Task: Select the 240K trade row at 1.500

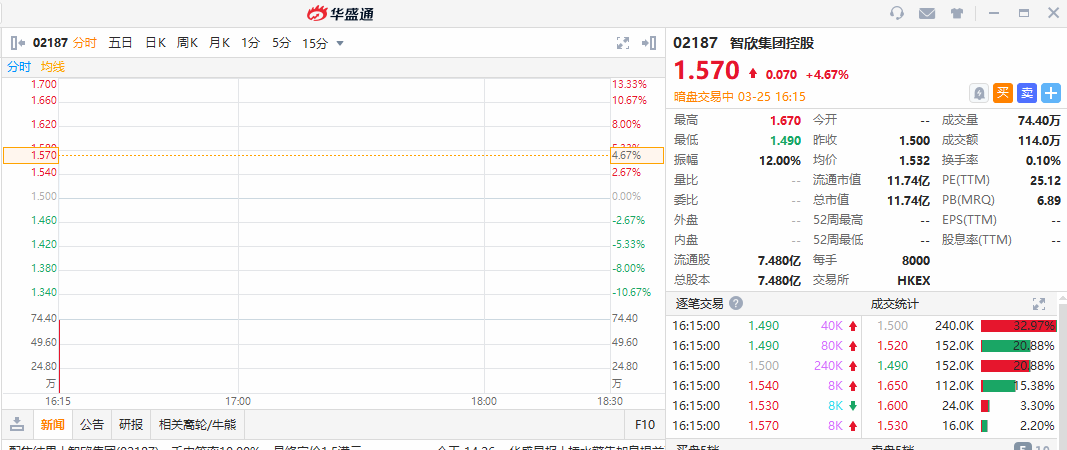Action: pyautogui.click(x=765, y=366)
